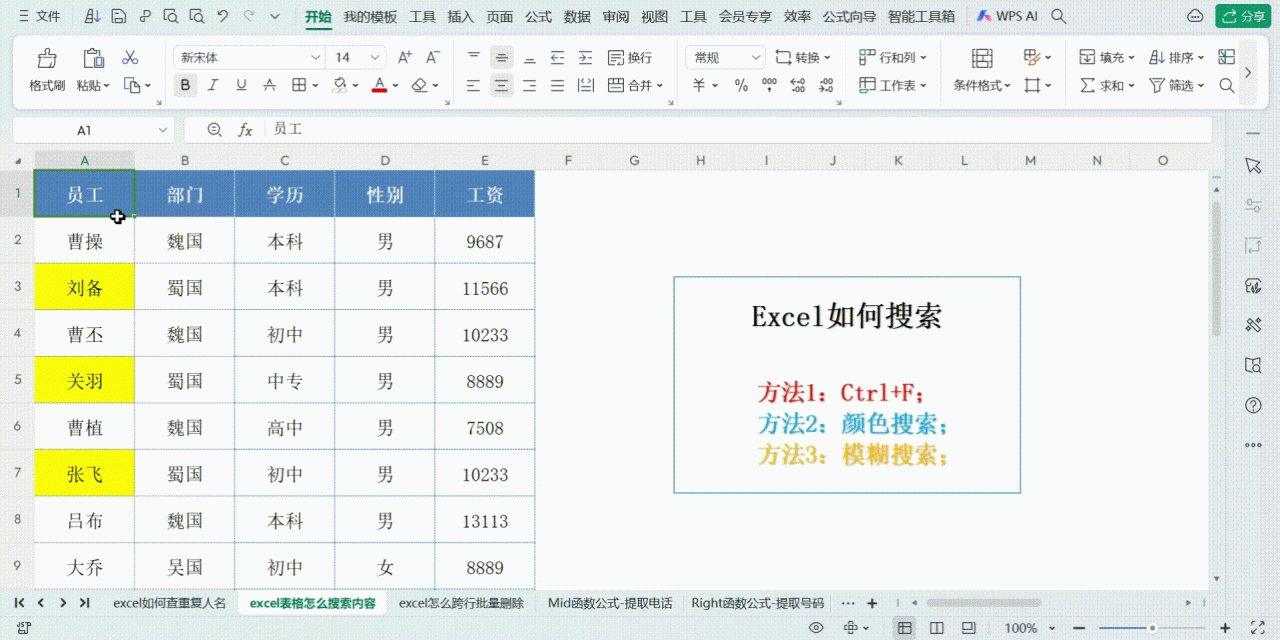The image size is (1280, 640).
Task: Click the Save icon in quick access bar
Action: click(x=119, y=16)
